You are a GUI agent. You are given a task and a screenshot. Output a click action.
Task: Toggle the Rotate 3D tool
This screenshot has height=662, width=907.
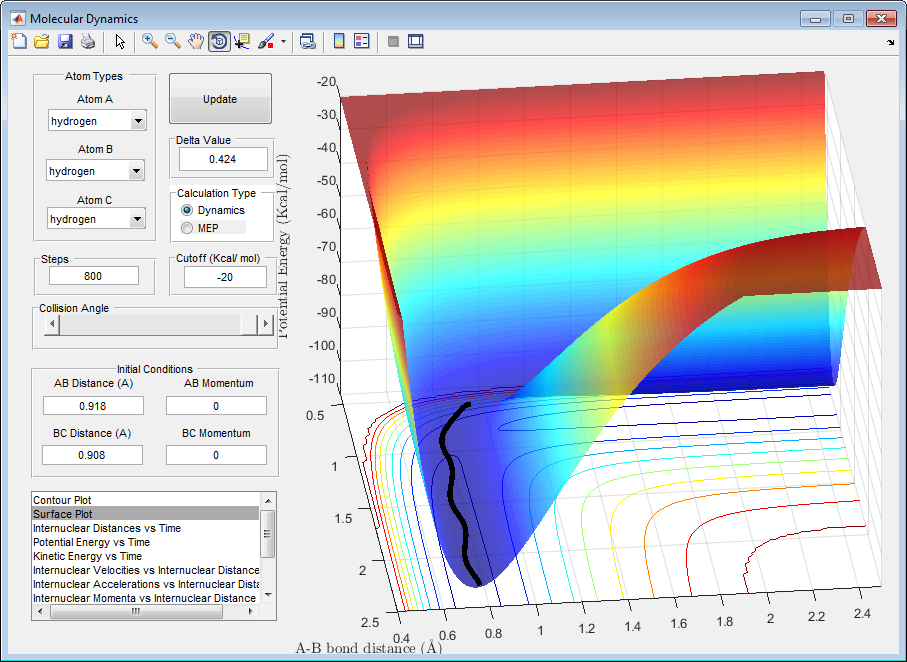click(x=219, y=41)
